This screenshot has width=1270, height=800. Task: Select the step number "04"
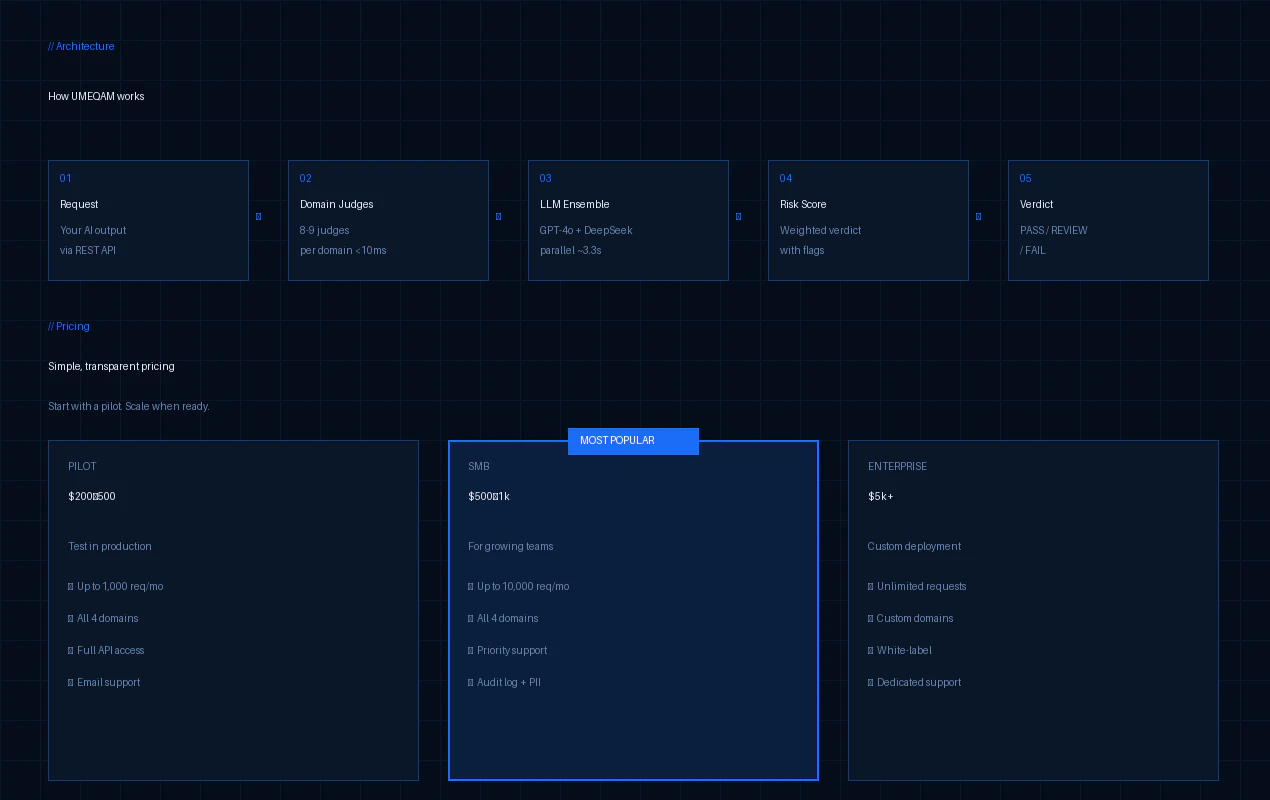pyautogui.click(x=786, y=178)
